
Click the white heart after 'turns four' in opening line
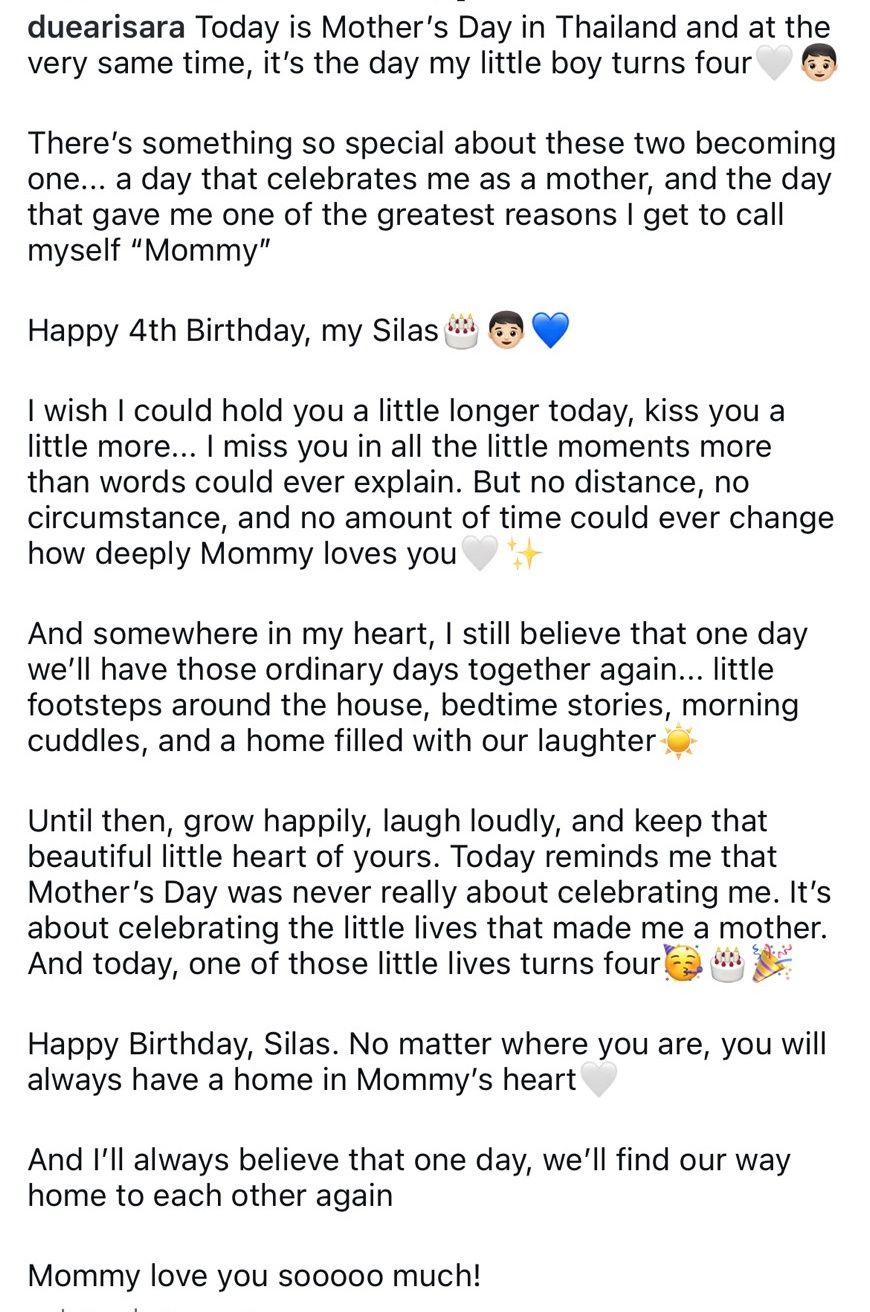pos(774,64)
